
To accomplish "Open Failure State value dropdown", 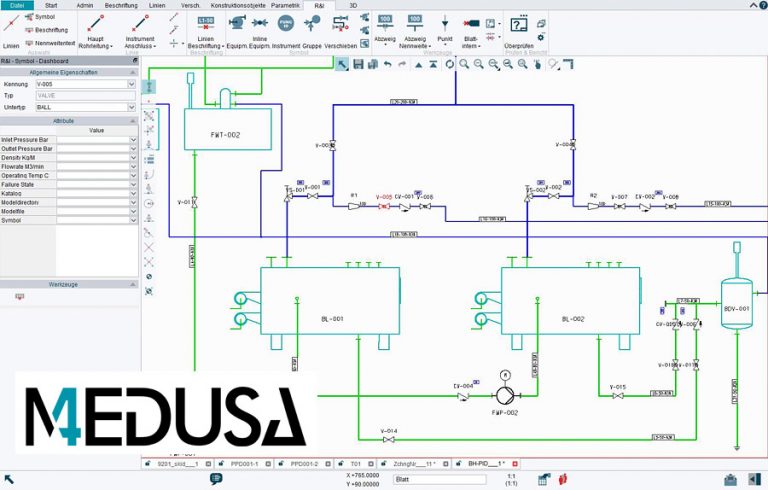I will click(x=133, y=185).
